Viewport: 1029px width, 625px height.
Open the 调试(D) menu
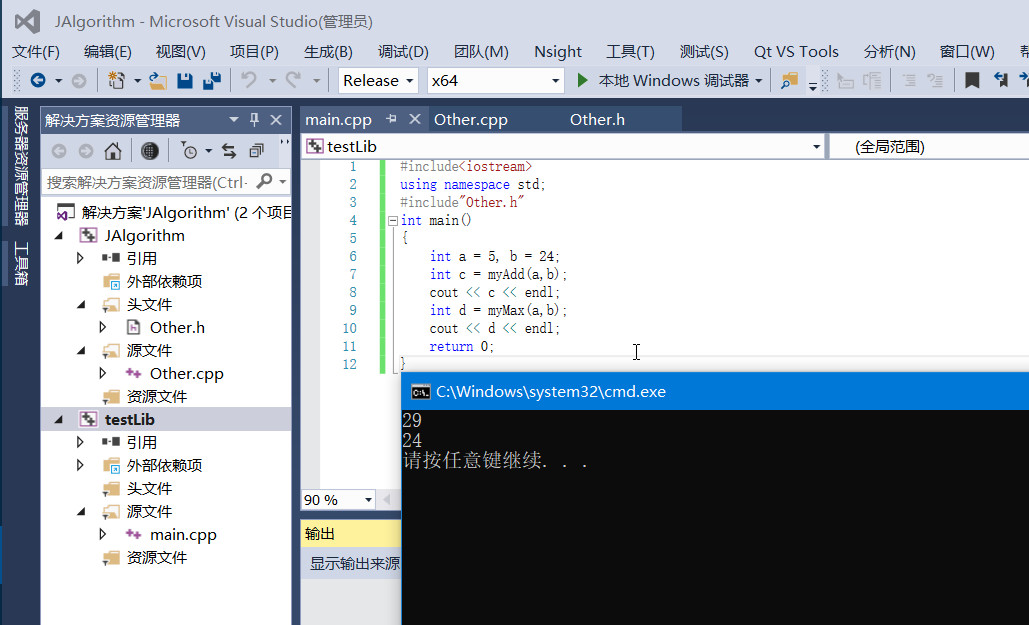click(403, 52)
